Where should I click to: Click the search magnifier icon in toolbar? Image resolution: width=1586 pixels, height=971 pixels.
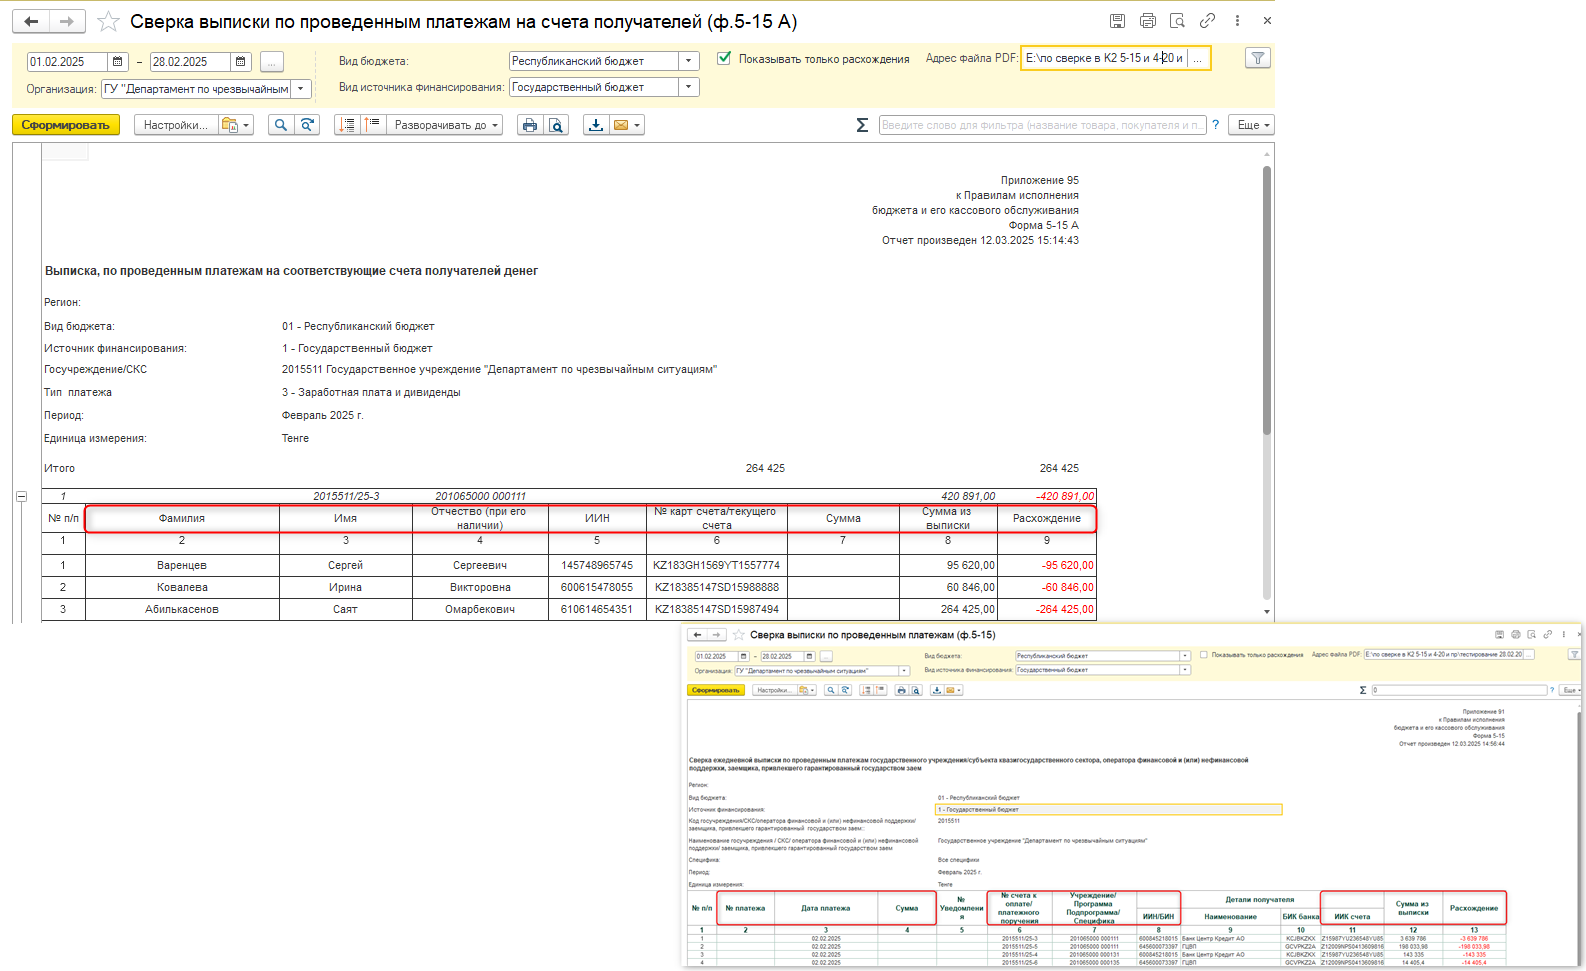(281, 125)
